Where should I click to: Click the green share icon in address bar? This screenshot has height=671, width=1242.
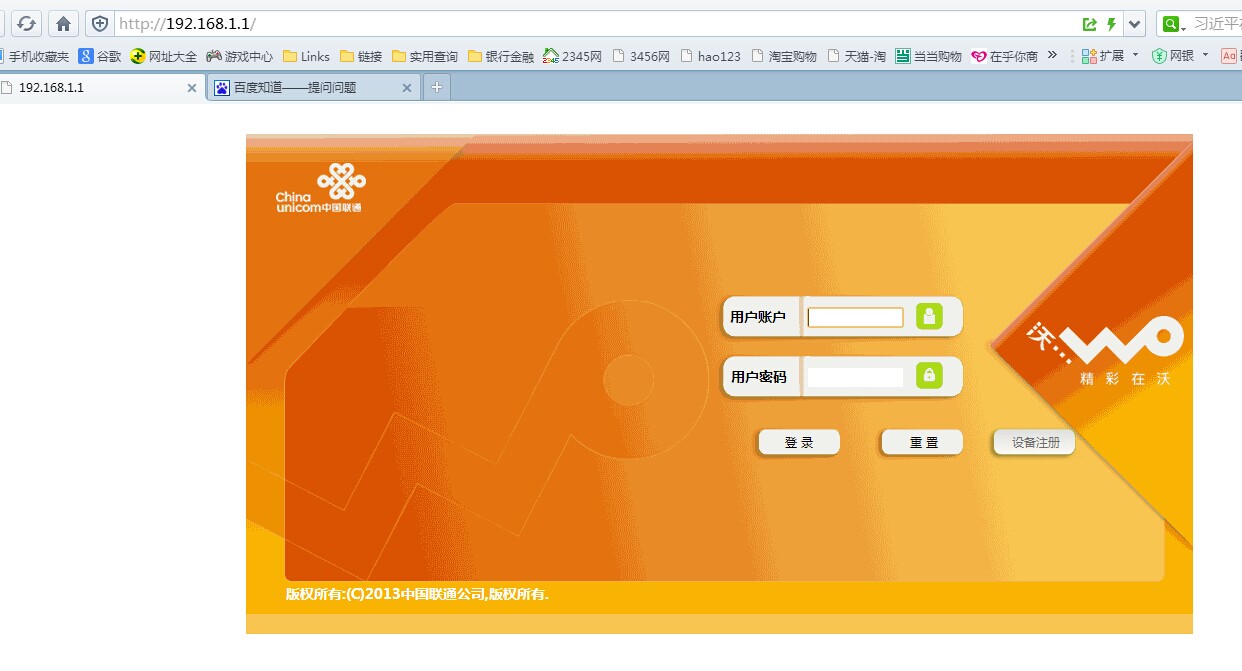[1089, 24]
